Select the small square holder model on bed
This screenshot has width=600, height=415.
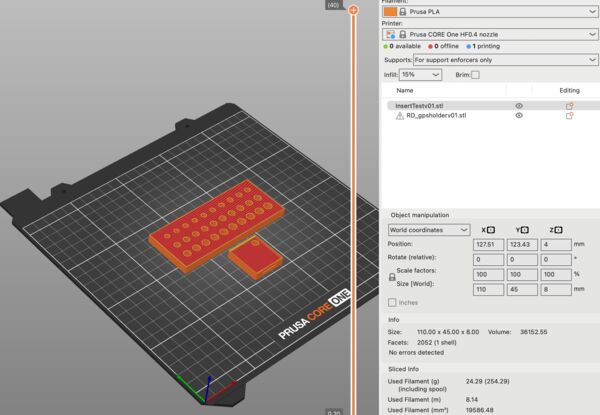pyautogui.click(x=256, y=259)
